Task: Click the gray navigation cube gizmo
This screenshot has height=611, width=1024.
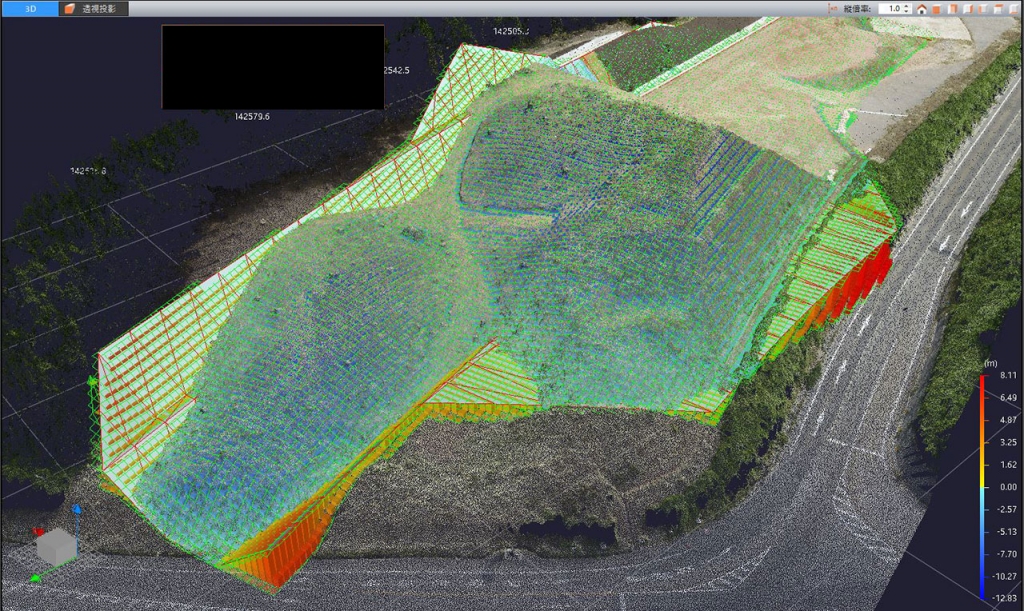Action: [54, 545]
